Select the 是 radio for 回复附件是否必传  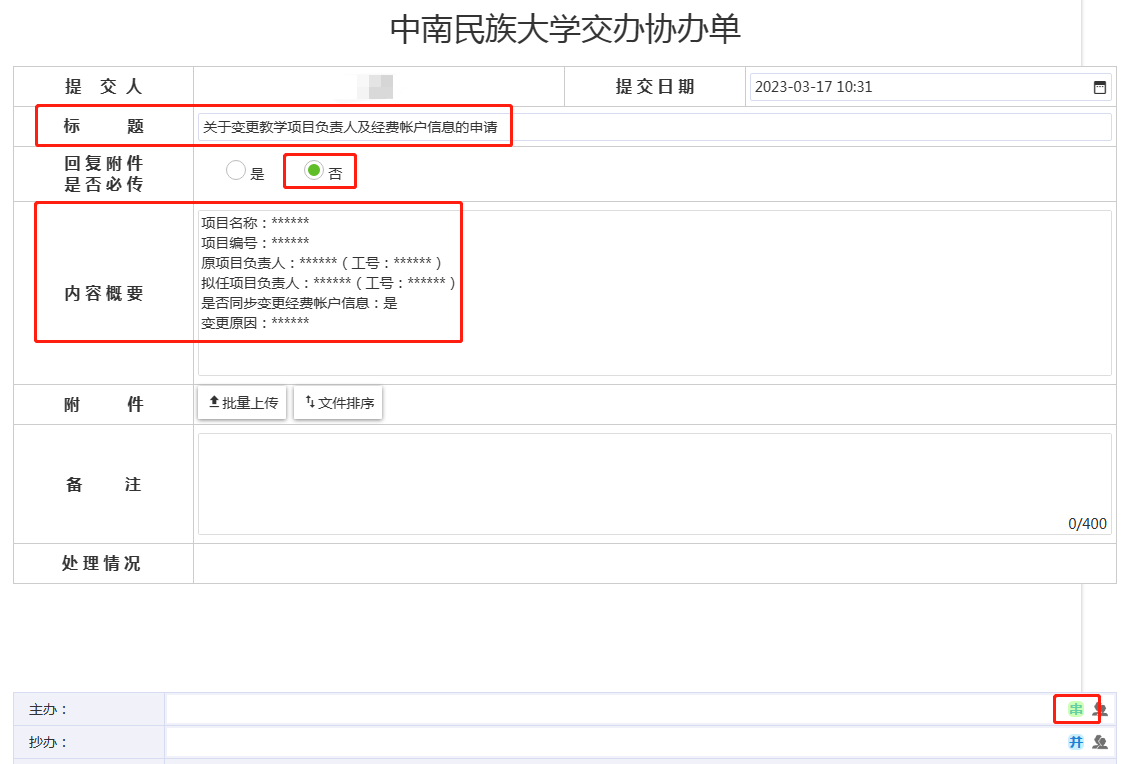236,171
